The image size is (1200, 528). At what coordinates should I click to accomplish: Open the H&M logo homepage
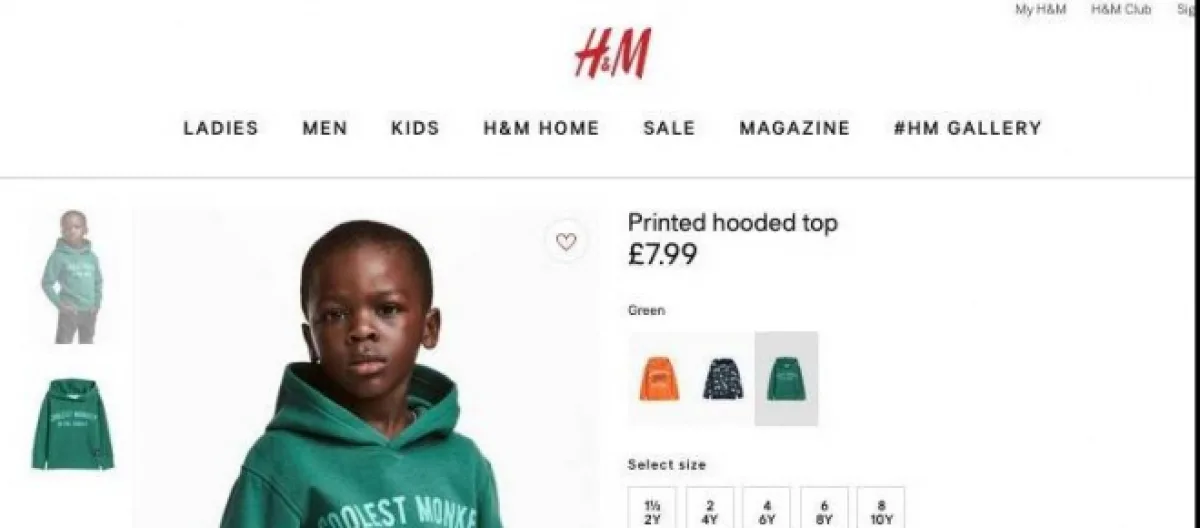tap(612, 53)
